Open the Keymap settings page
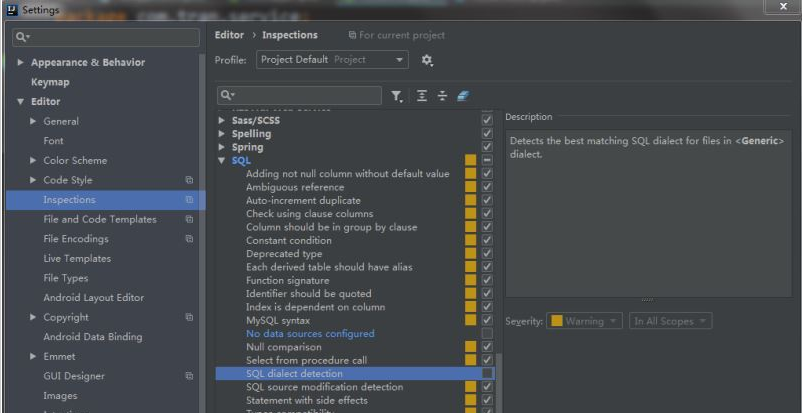The width and height of the screenshot is (802, 413). [x=50, y=82]
